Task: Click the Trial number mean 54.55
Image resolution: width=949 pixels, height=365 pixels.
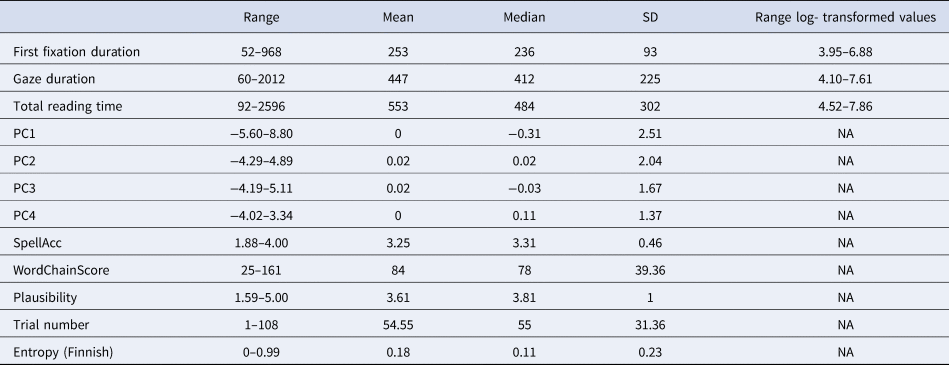Action: (x=398, y=324)
